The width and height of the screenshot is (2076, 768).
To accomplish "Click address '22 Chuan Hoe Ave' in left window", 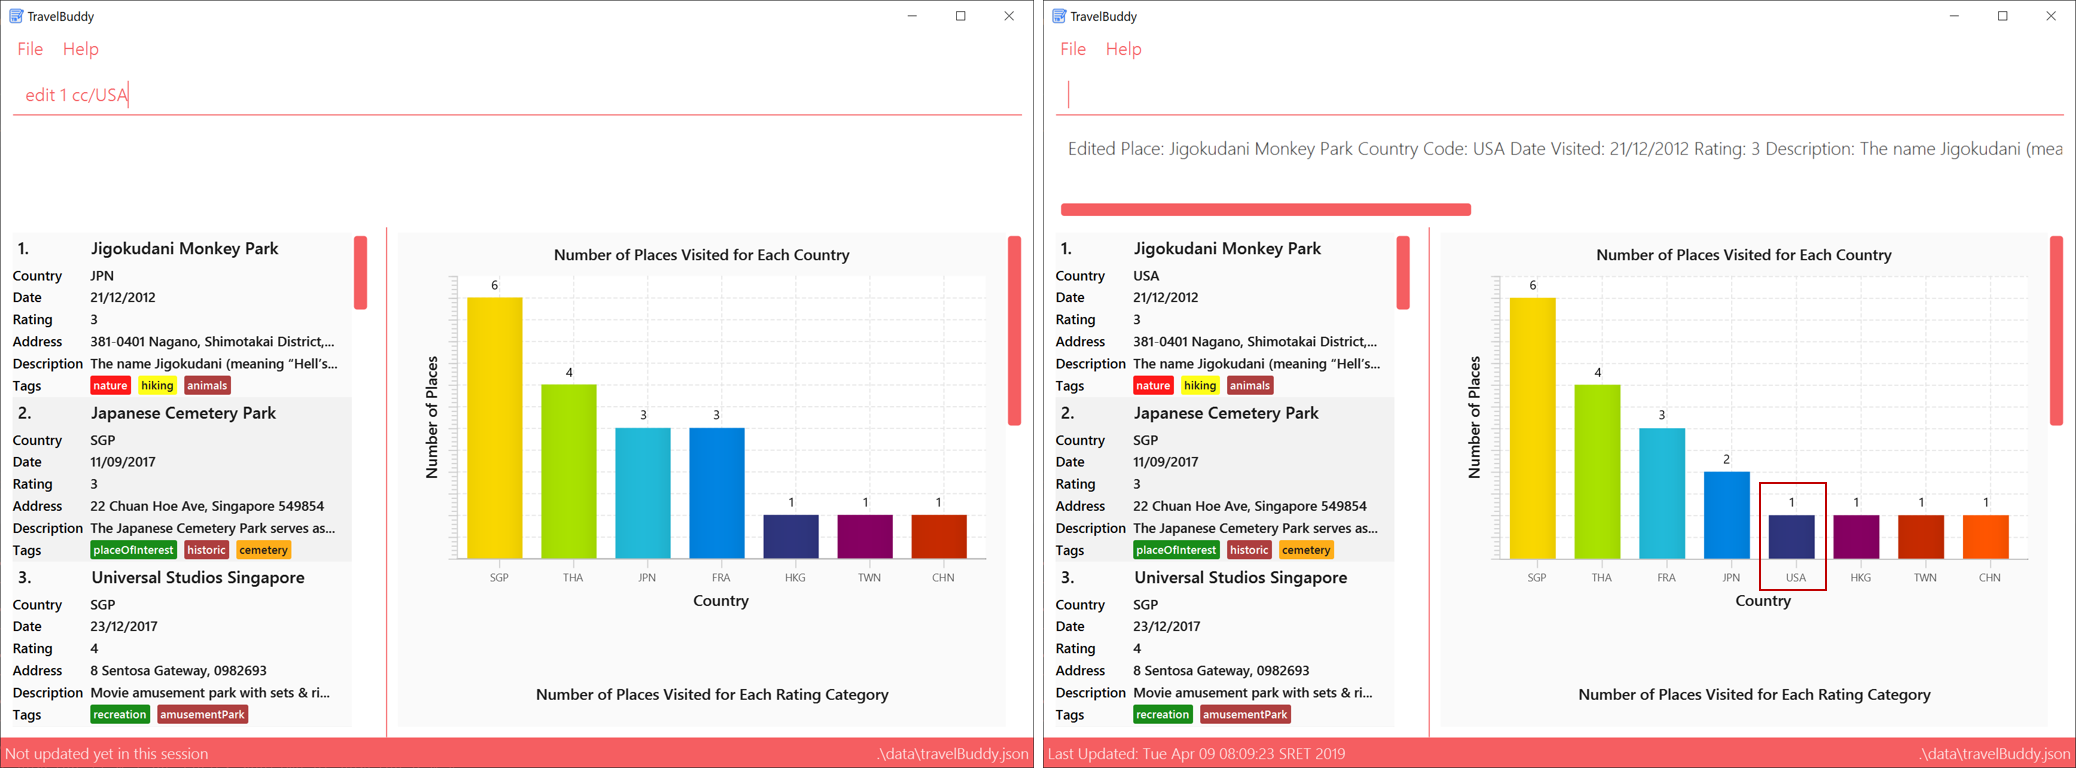I will 207,506.
